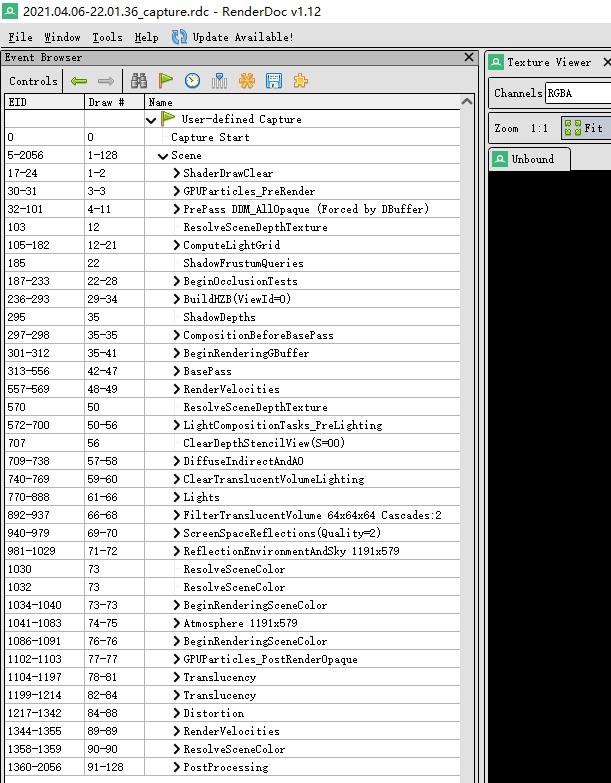The width and height of the screenshot is (611, 783).
Task: Collapse the Scene node
Action: pos(163,156)
